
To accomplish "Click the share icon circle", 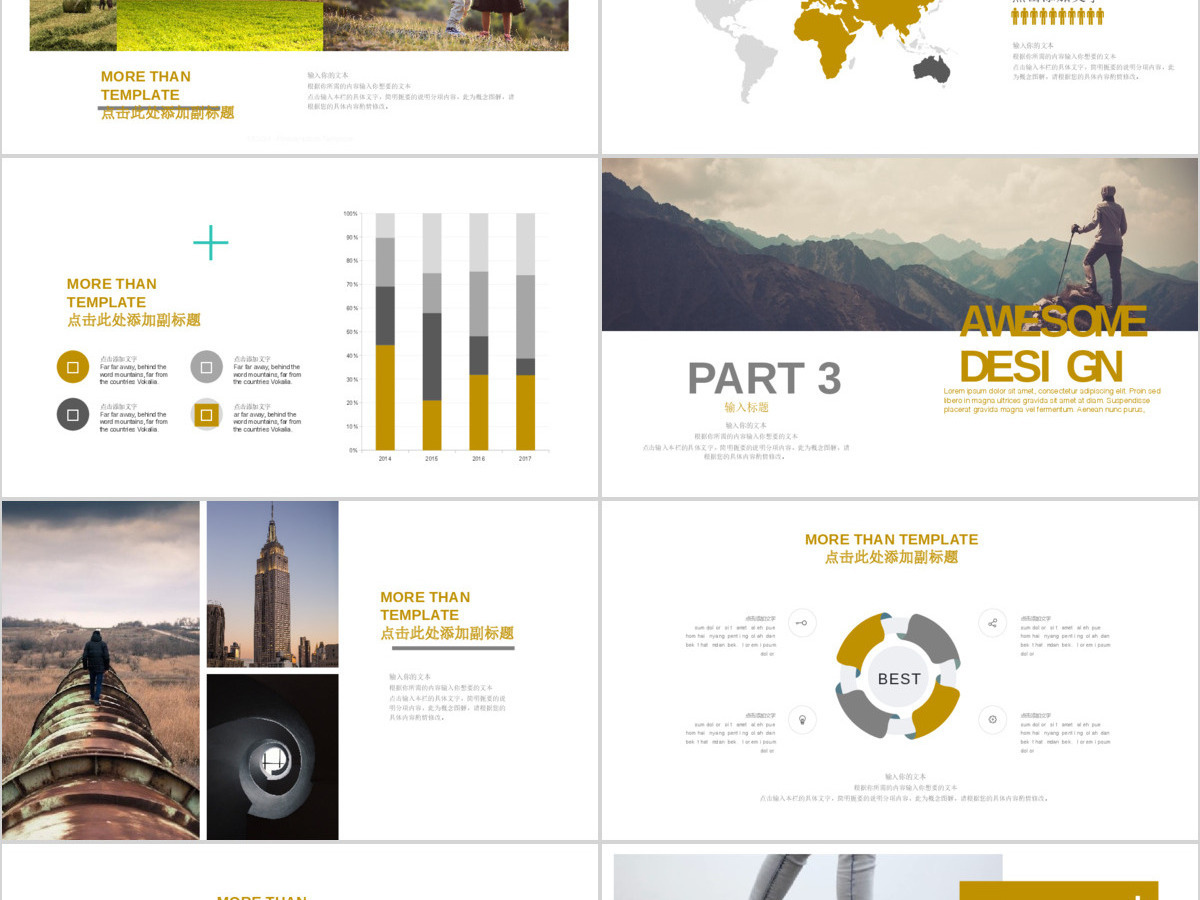I will (992, 623).
